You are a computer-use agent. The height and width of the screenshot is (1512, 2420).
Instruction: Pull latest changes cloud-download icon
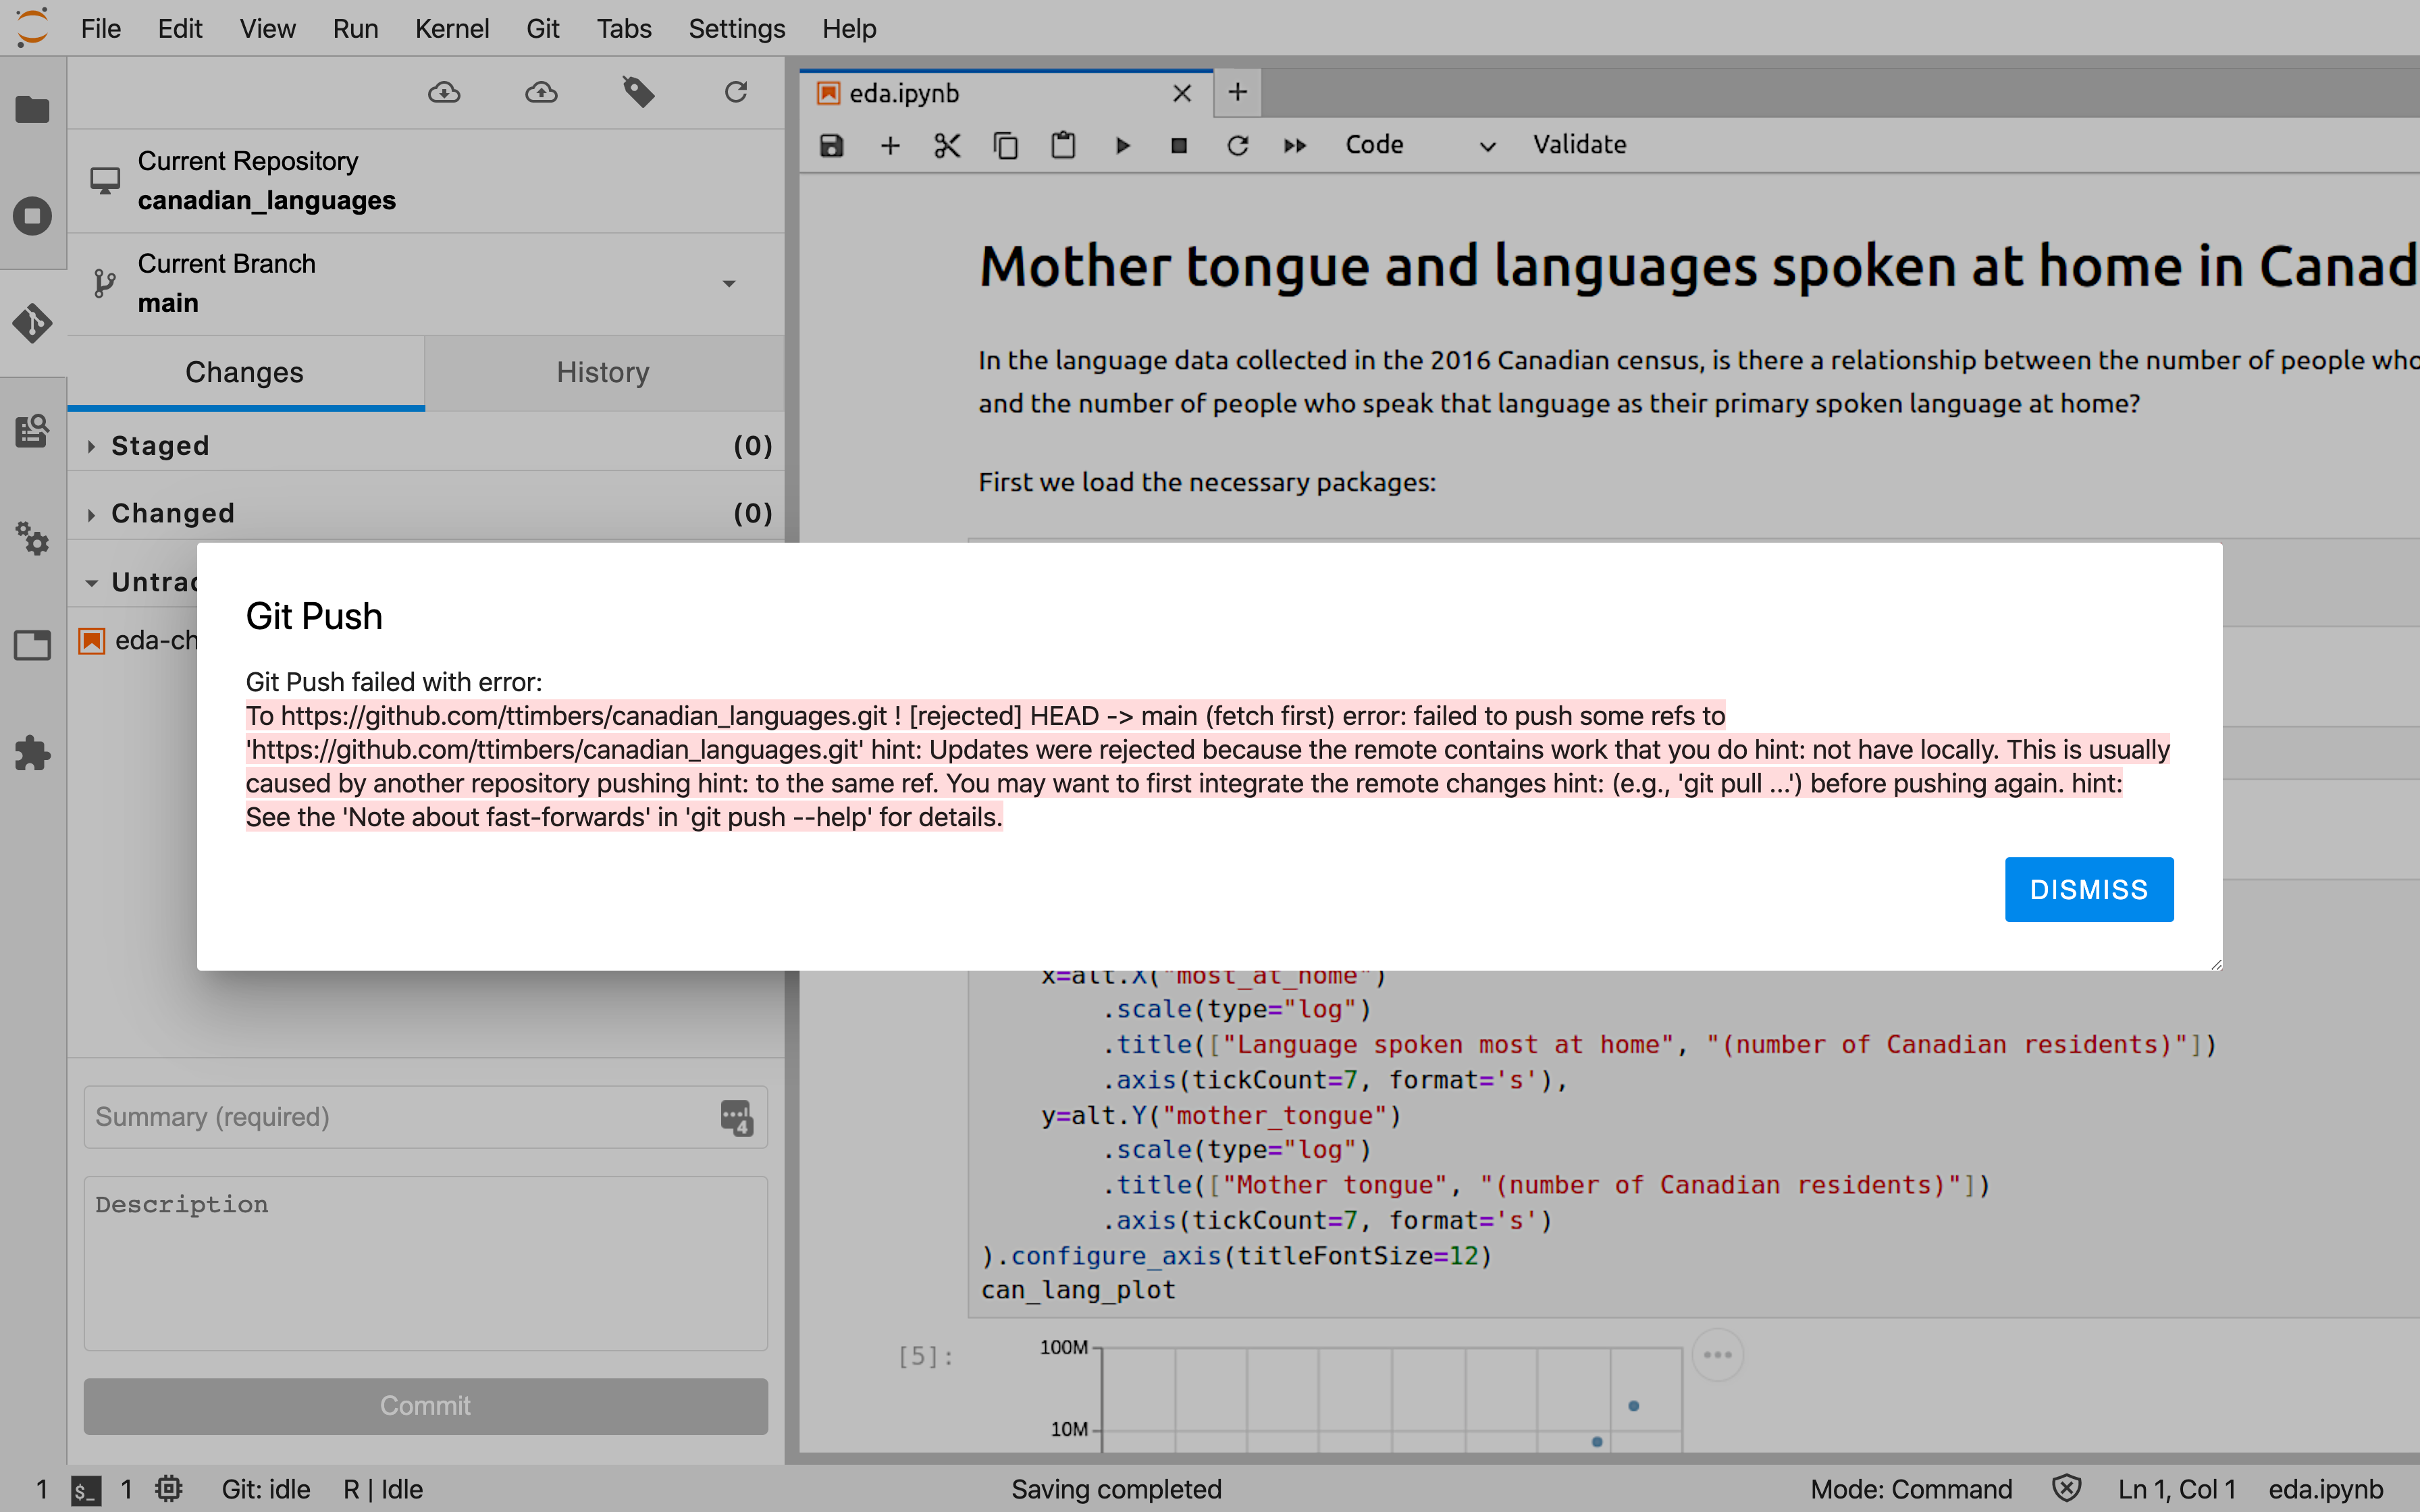tap(444, 93)
